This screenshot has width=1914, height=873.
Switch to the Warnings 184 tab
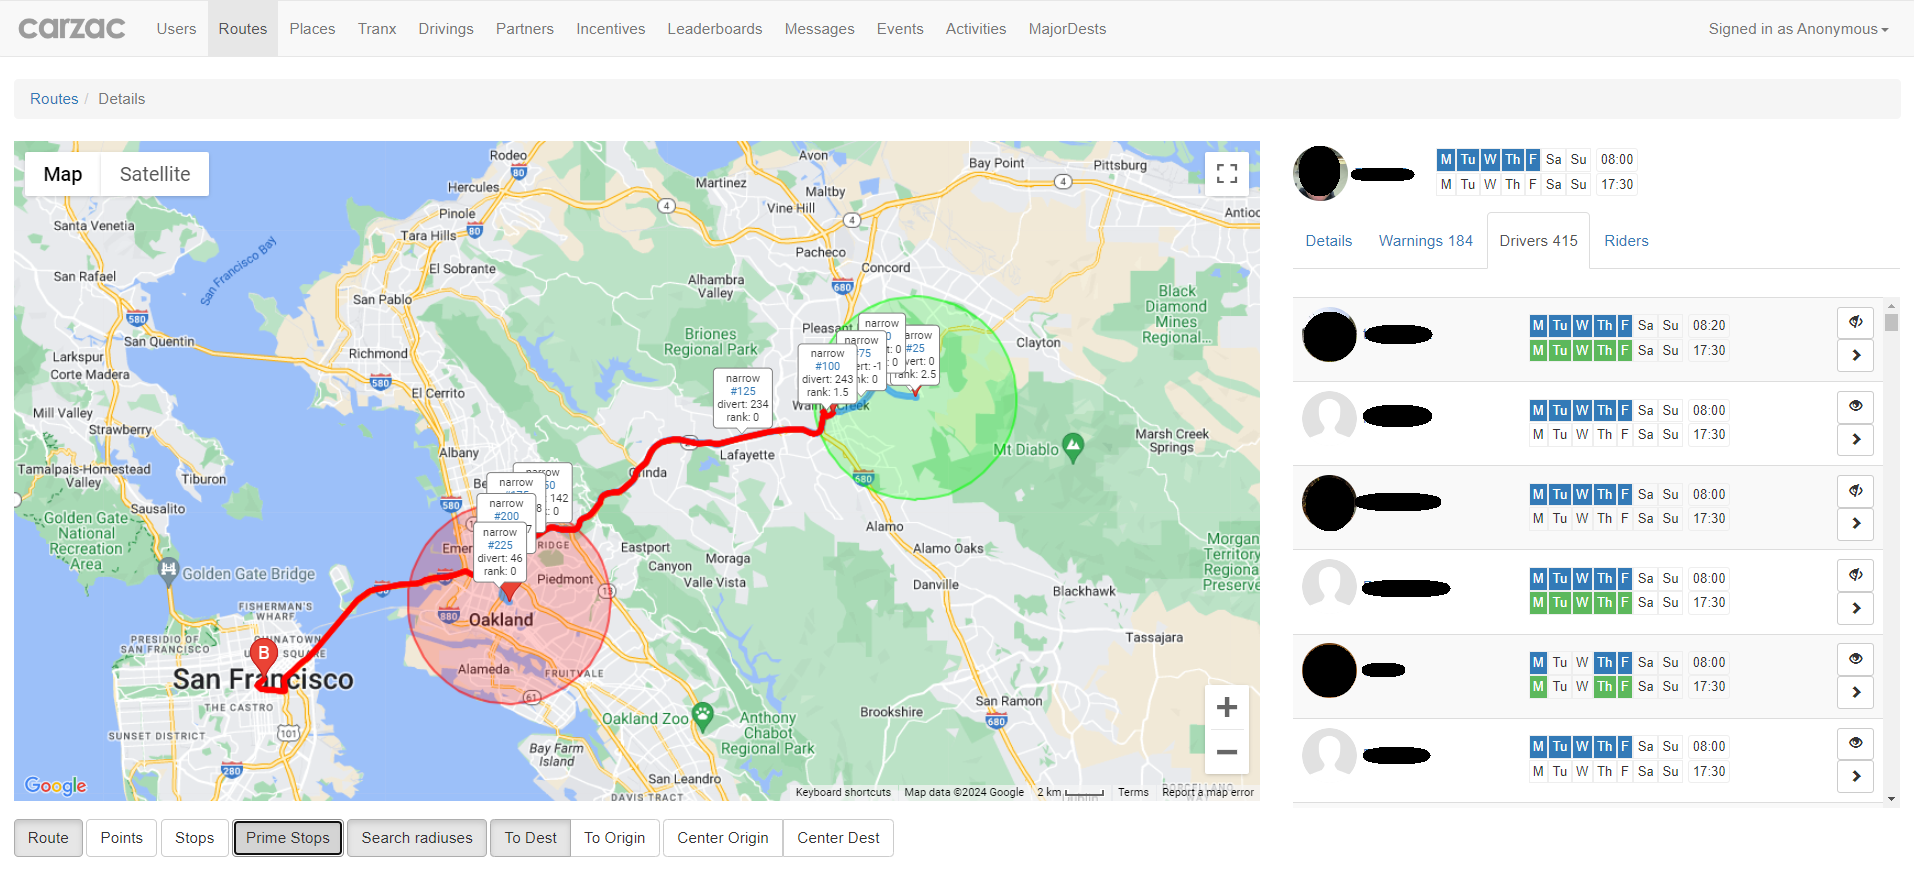coord(1425,241)
